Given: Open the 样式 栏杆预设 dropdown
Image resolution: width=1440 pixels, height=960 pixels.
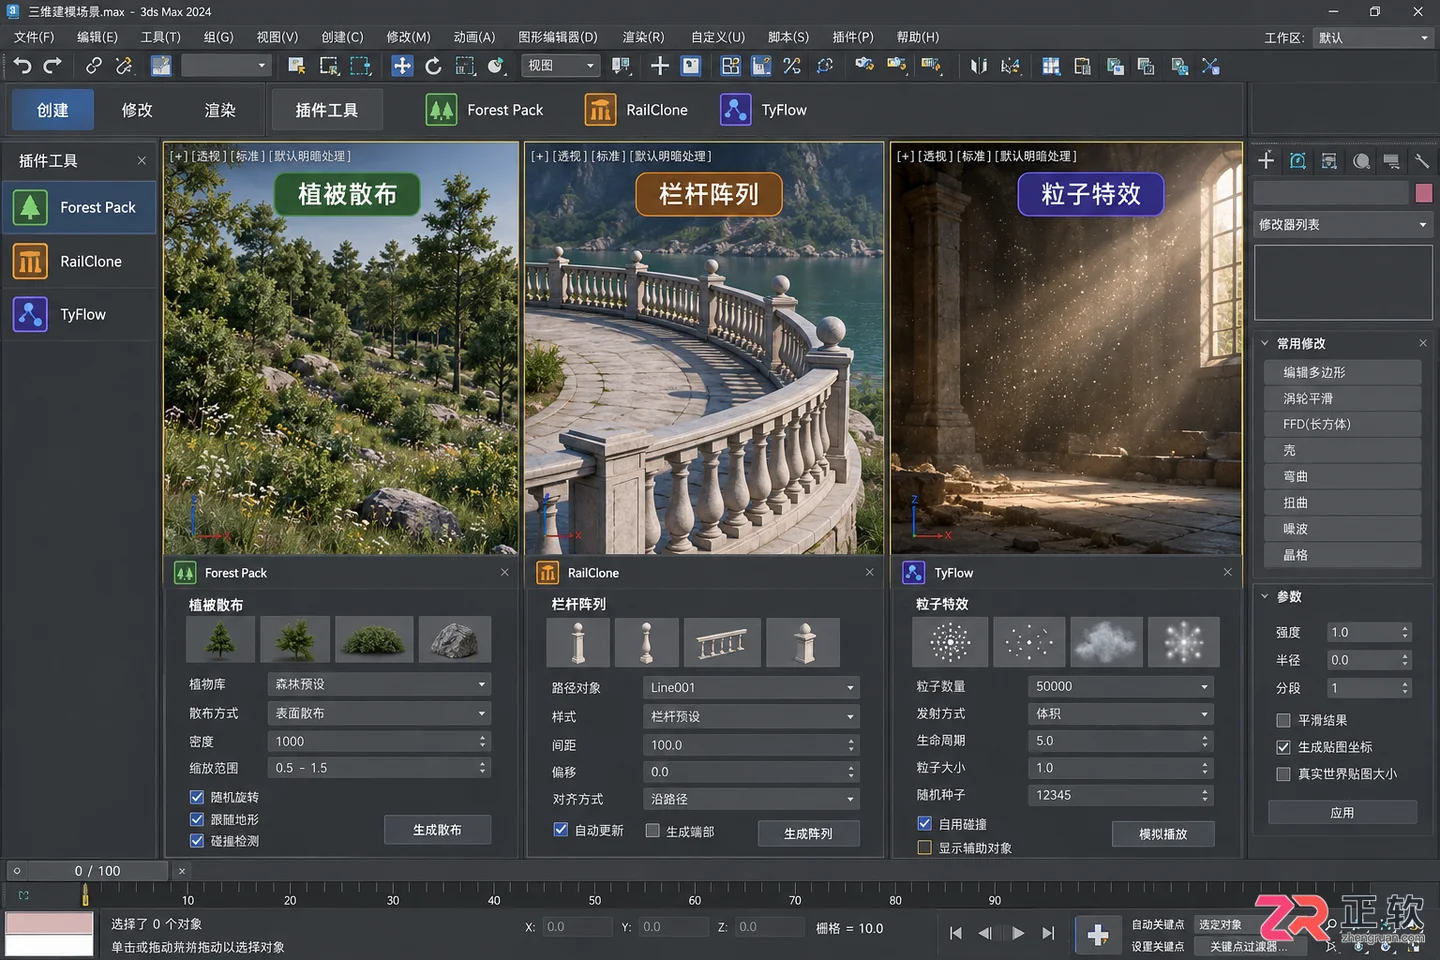Looking at the screenshot, I should [751, 716].
